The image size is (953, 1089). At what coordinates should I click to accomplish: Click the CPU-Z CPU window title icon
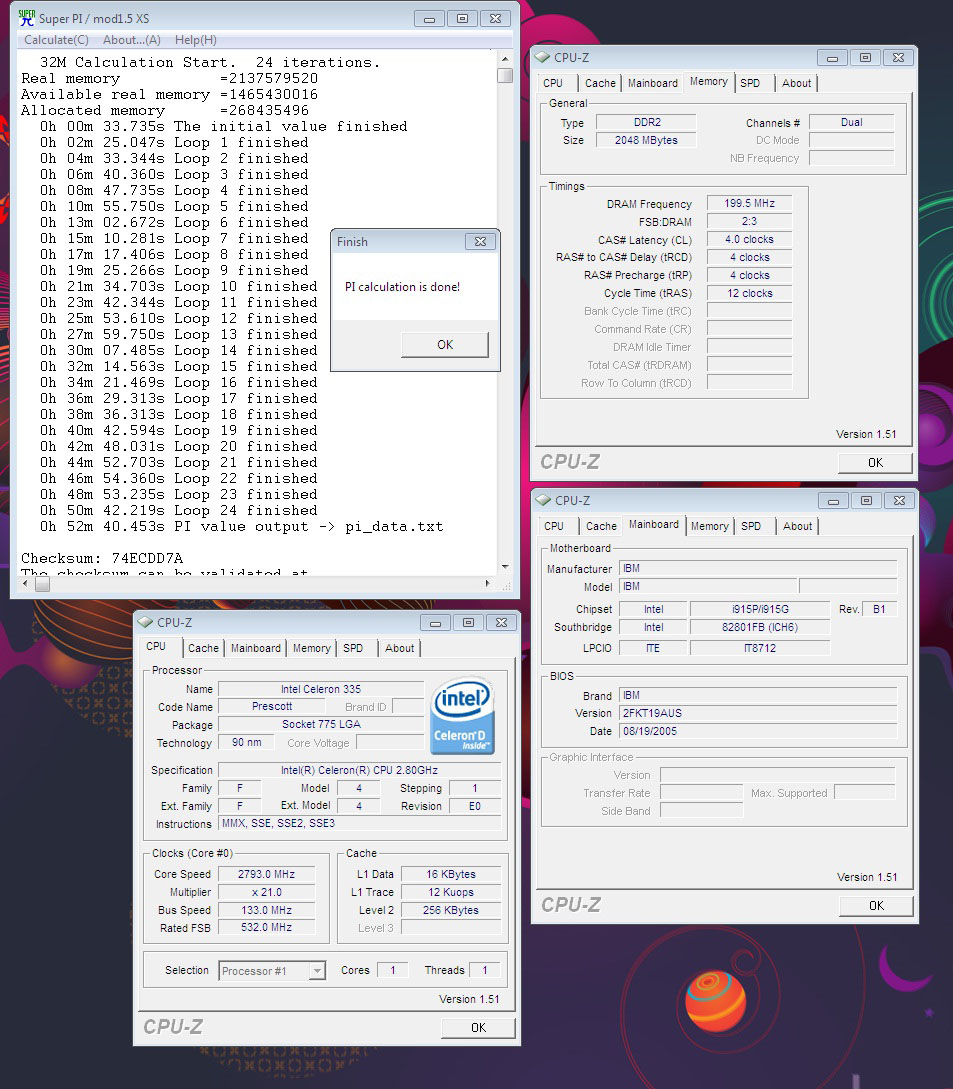145,622
